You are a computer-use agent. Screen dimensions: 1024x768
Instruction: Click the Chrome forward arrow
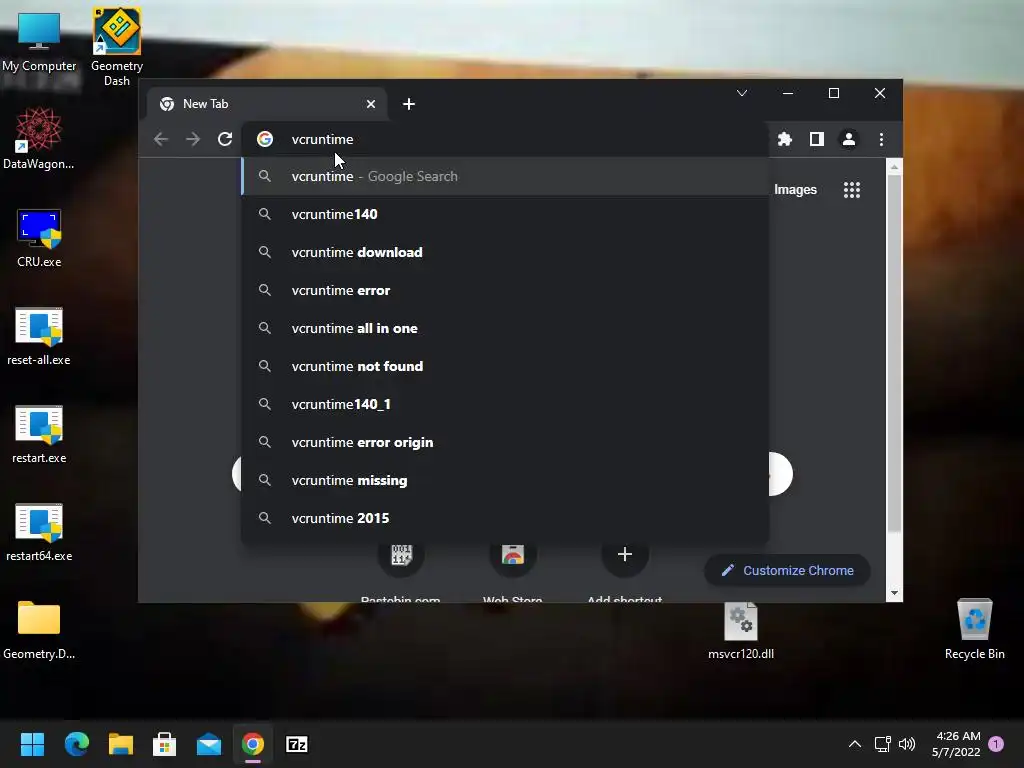(193, 139)
